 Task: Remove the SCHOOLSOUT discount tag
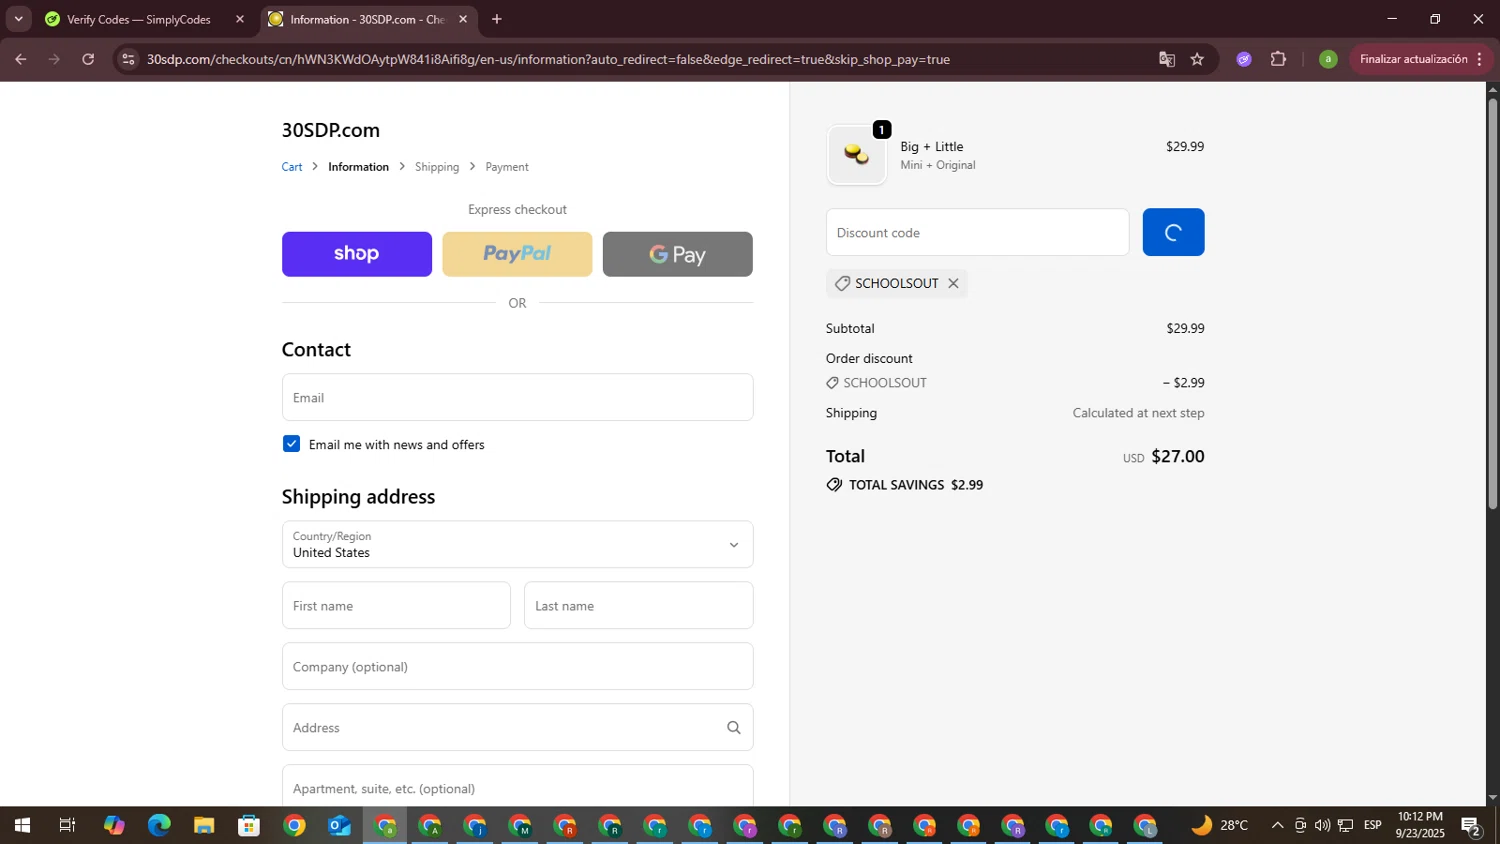click(x=953, y=283)
